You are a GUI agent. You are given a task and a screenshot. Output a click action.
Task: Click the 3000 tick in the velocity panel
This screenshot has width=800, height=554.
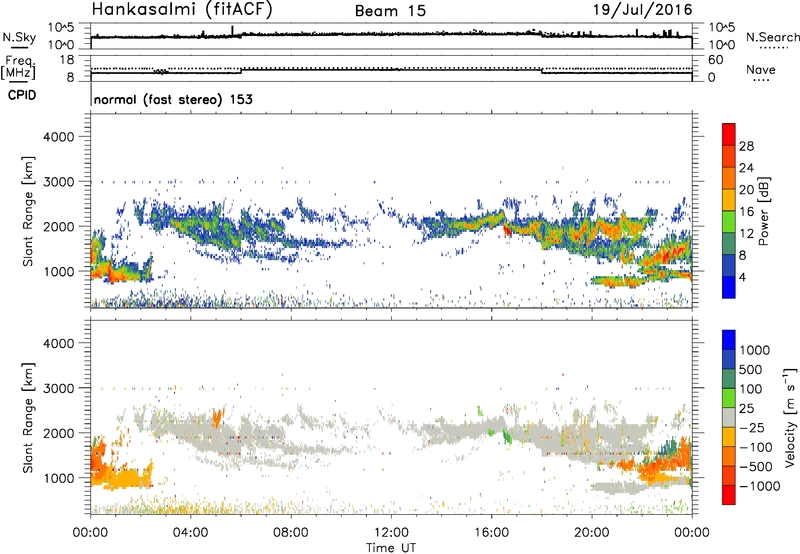coord(59,388)
